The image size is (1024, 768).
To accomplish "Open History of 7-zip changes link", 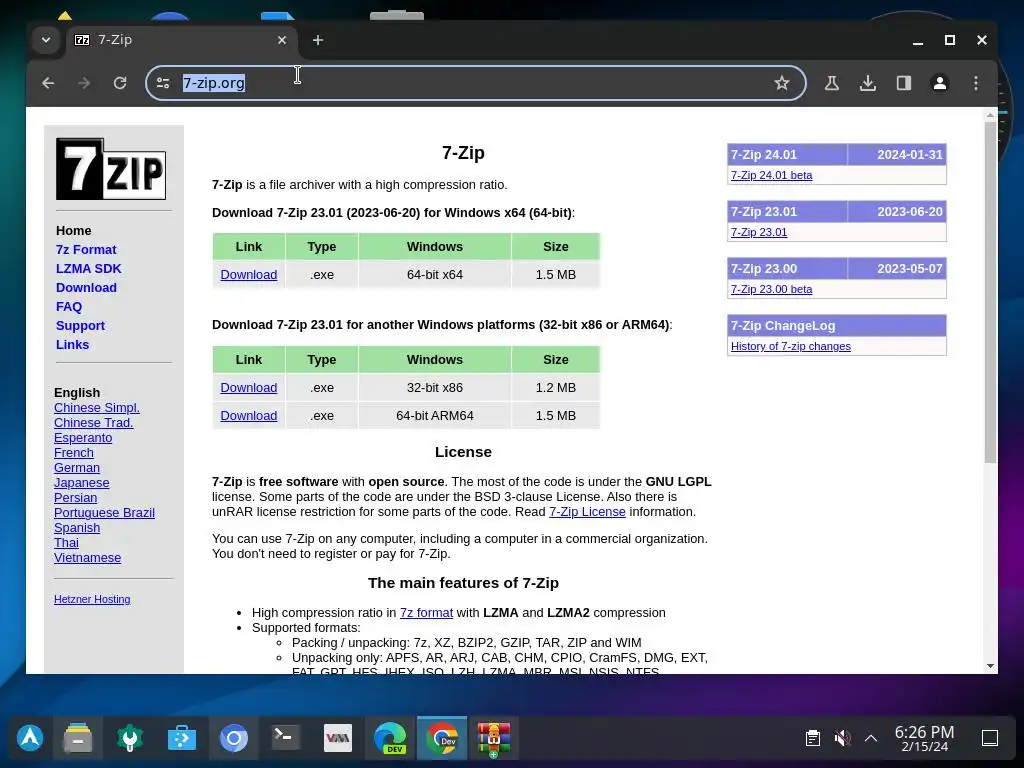I will click(791, 346).
